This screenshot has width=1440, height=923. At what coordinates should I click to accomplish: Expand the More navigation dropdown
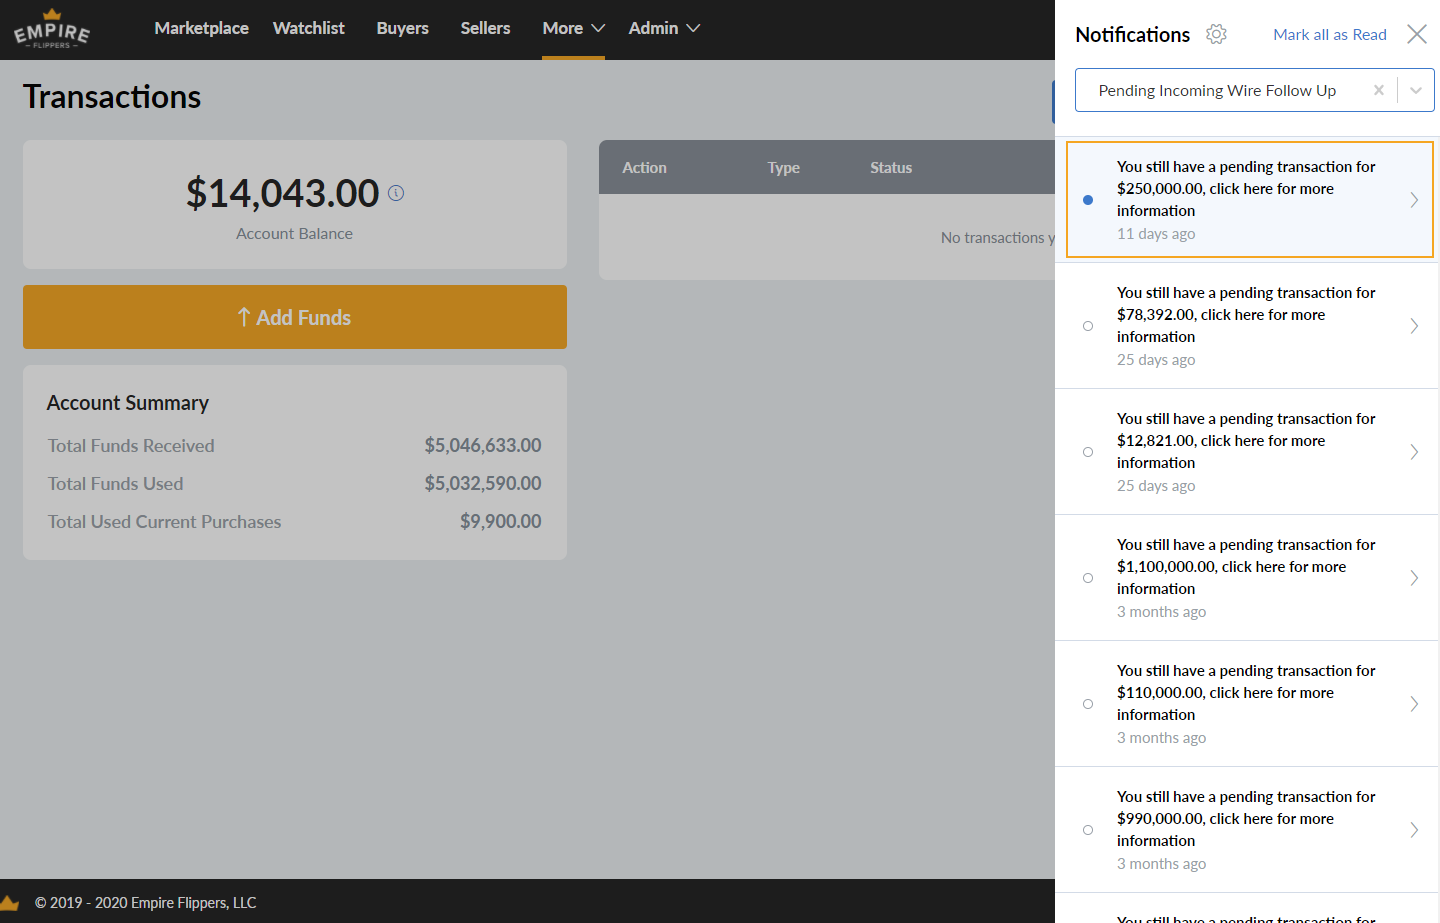(573, 28)
